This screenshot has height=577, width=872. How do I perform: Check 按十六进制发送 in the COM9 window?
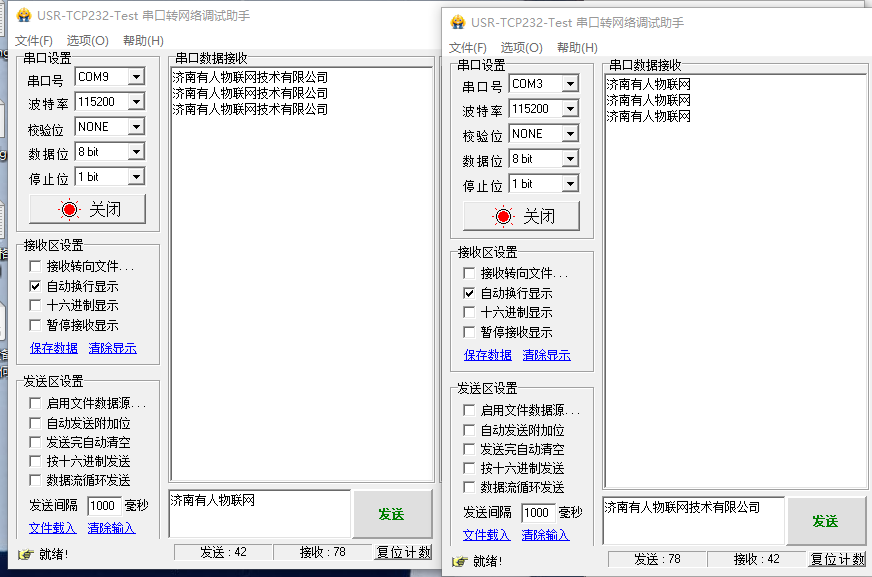click(36, 461)
